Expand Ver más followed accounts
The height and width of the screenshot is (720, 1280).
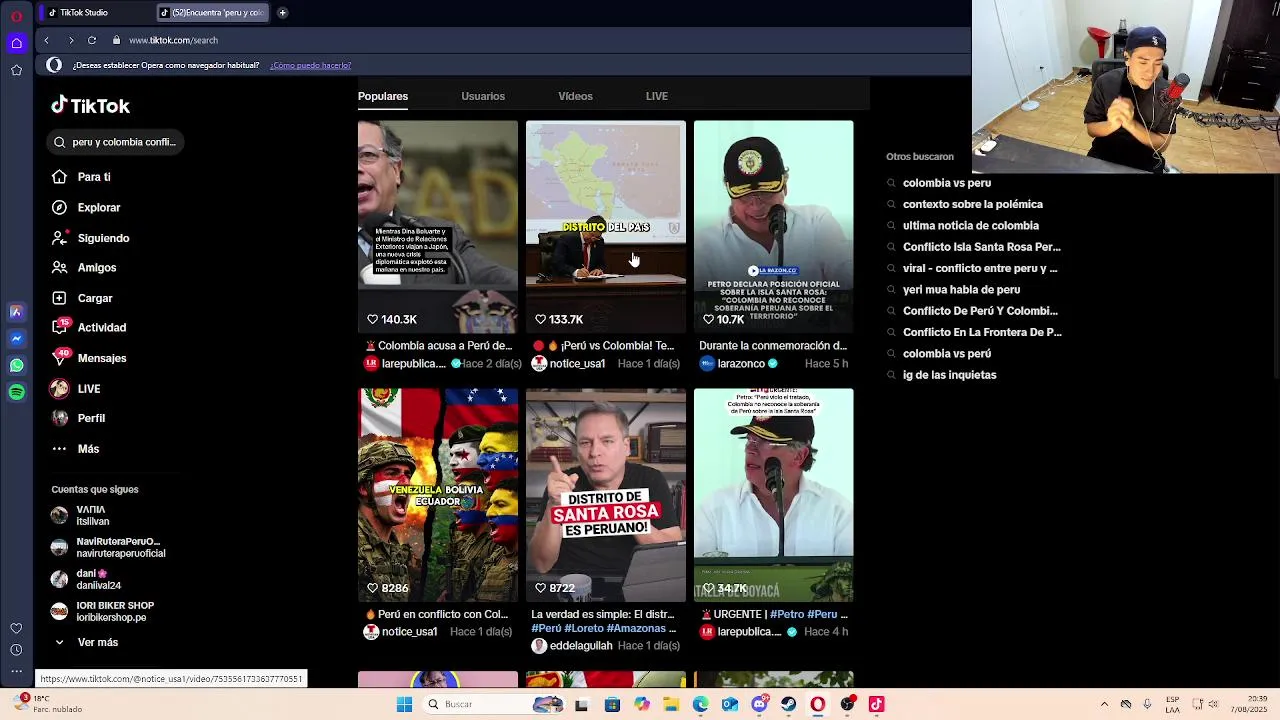(x=85, y=642)
